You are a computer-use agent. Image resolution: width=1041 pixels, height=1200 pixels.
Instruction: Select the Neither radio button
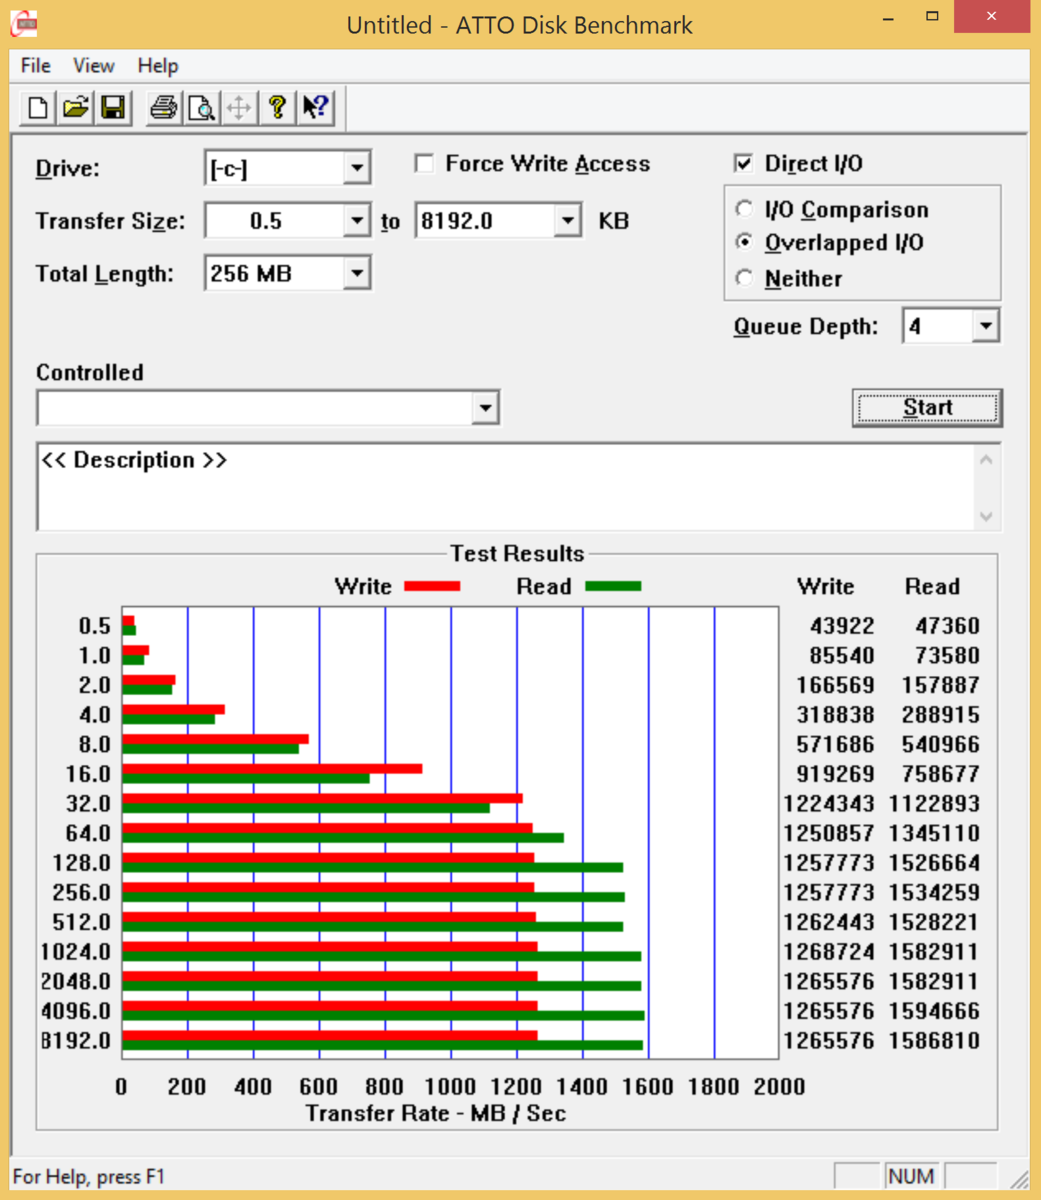coord(744,278)
